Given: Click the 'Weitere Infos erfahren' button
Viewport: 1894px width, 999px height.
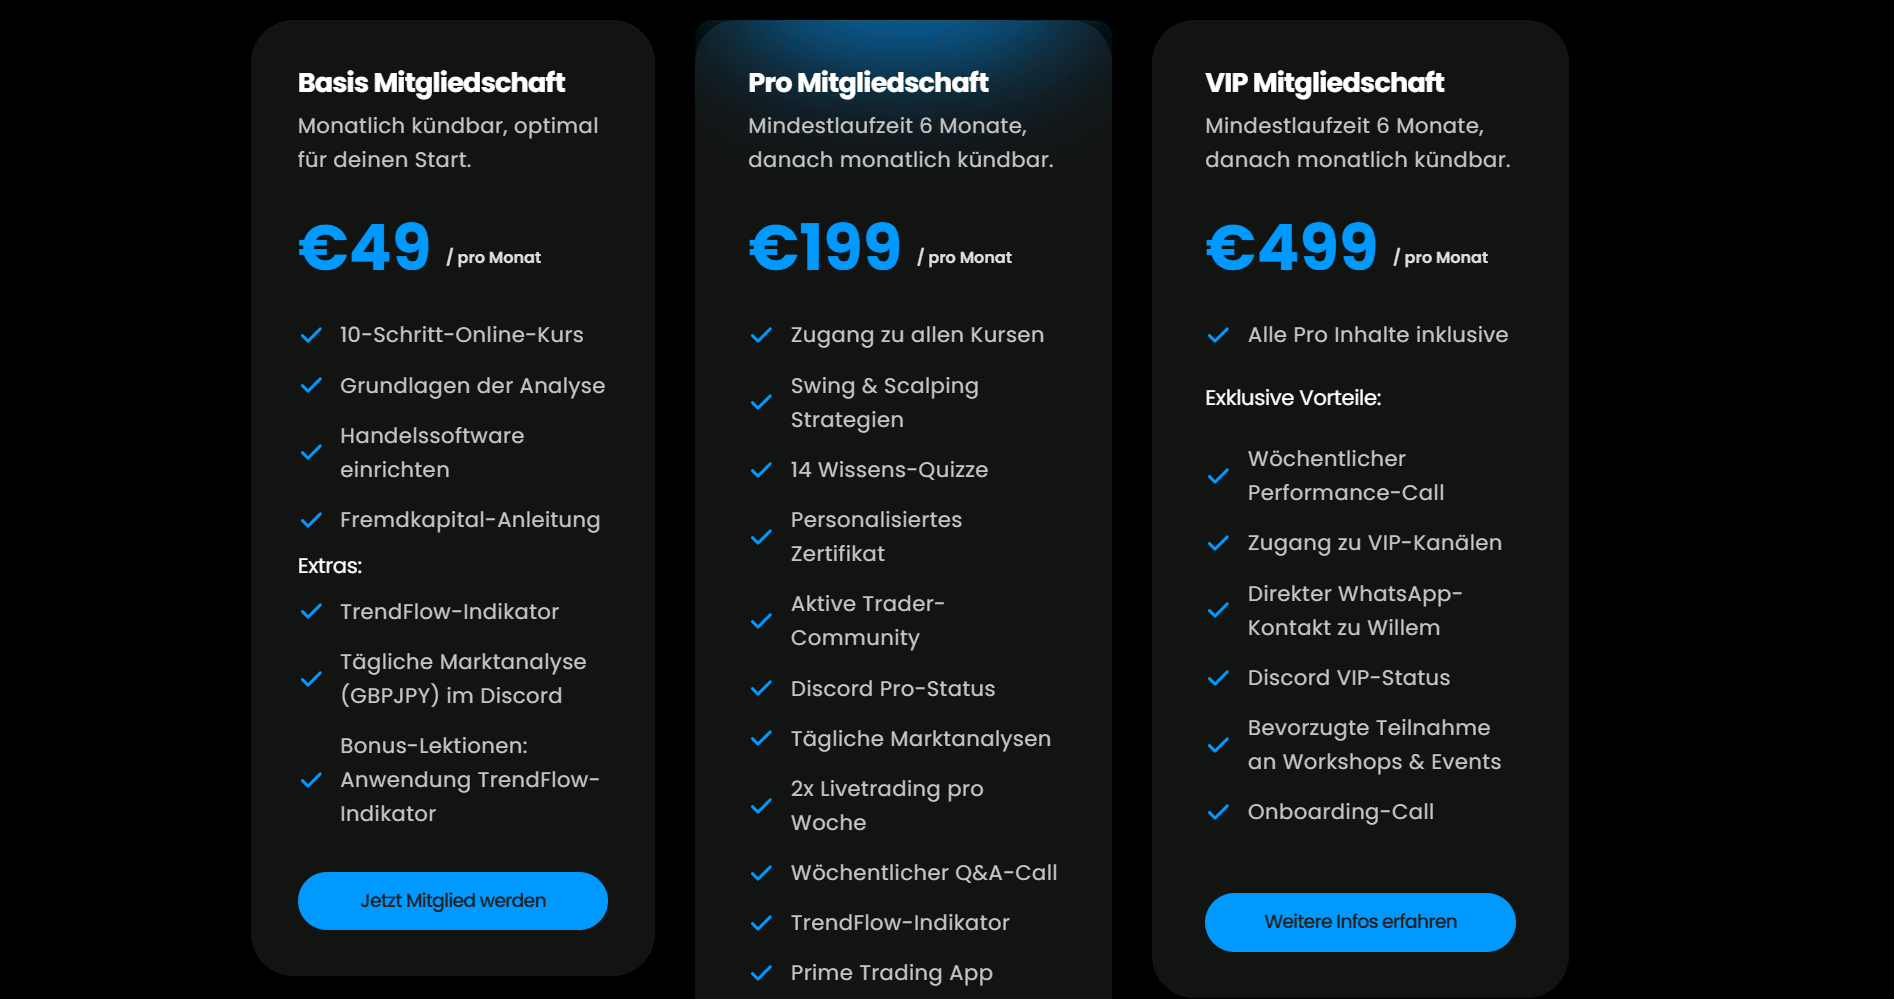Looking at the screenshot, I should [x=1359, y=922].
